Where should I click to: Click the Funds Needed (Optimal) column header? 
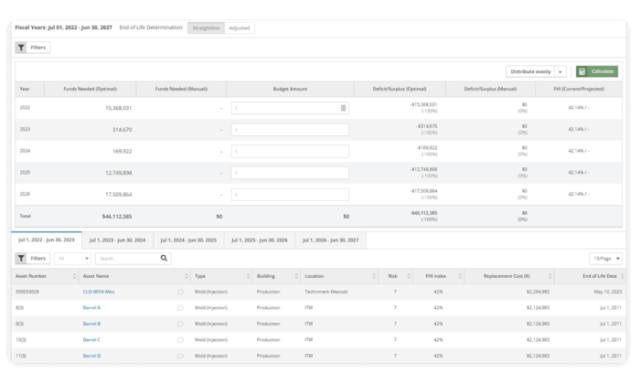(90, 89)
